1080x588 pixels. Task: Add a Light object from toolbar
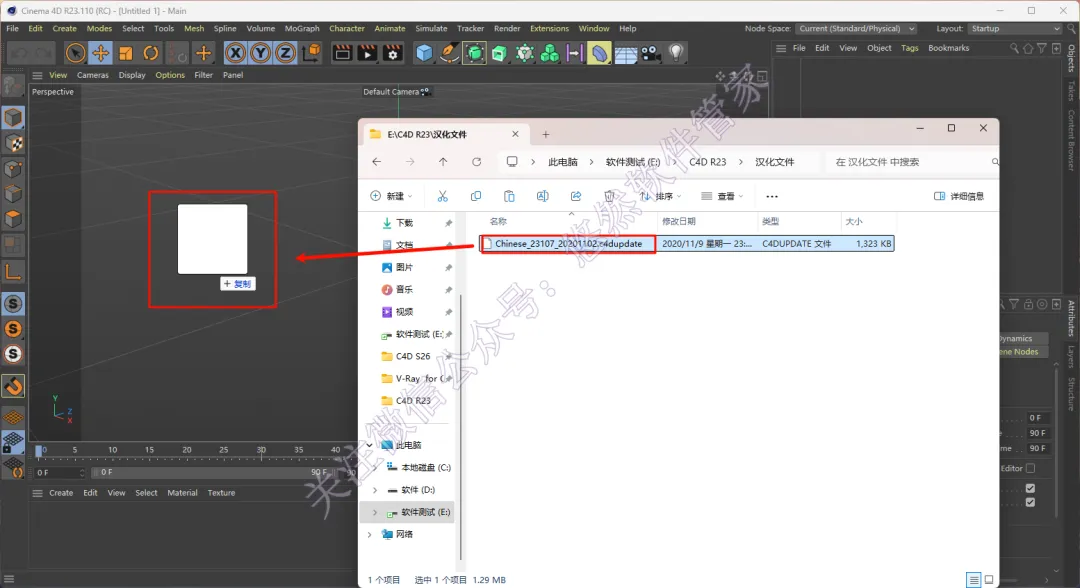[676, 53]
